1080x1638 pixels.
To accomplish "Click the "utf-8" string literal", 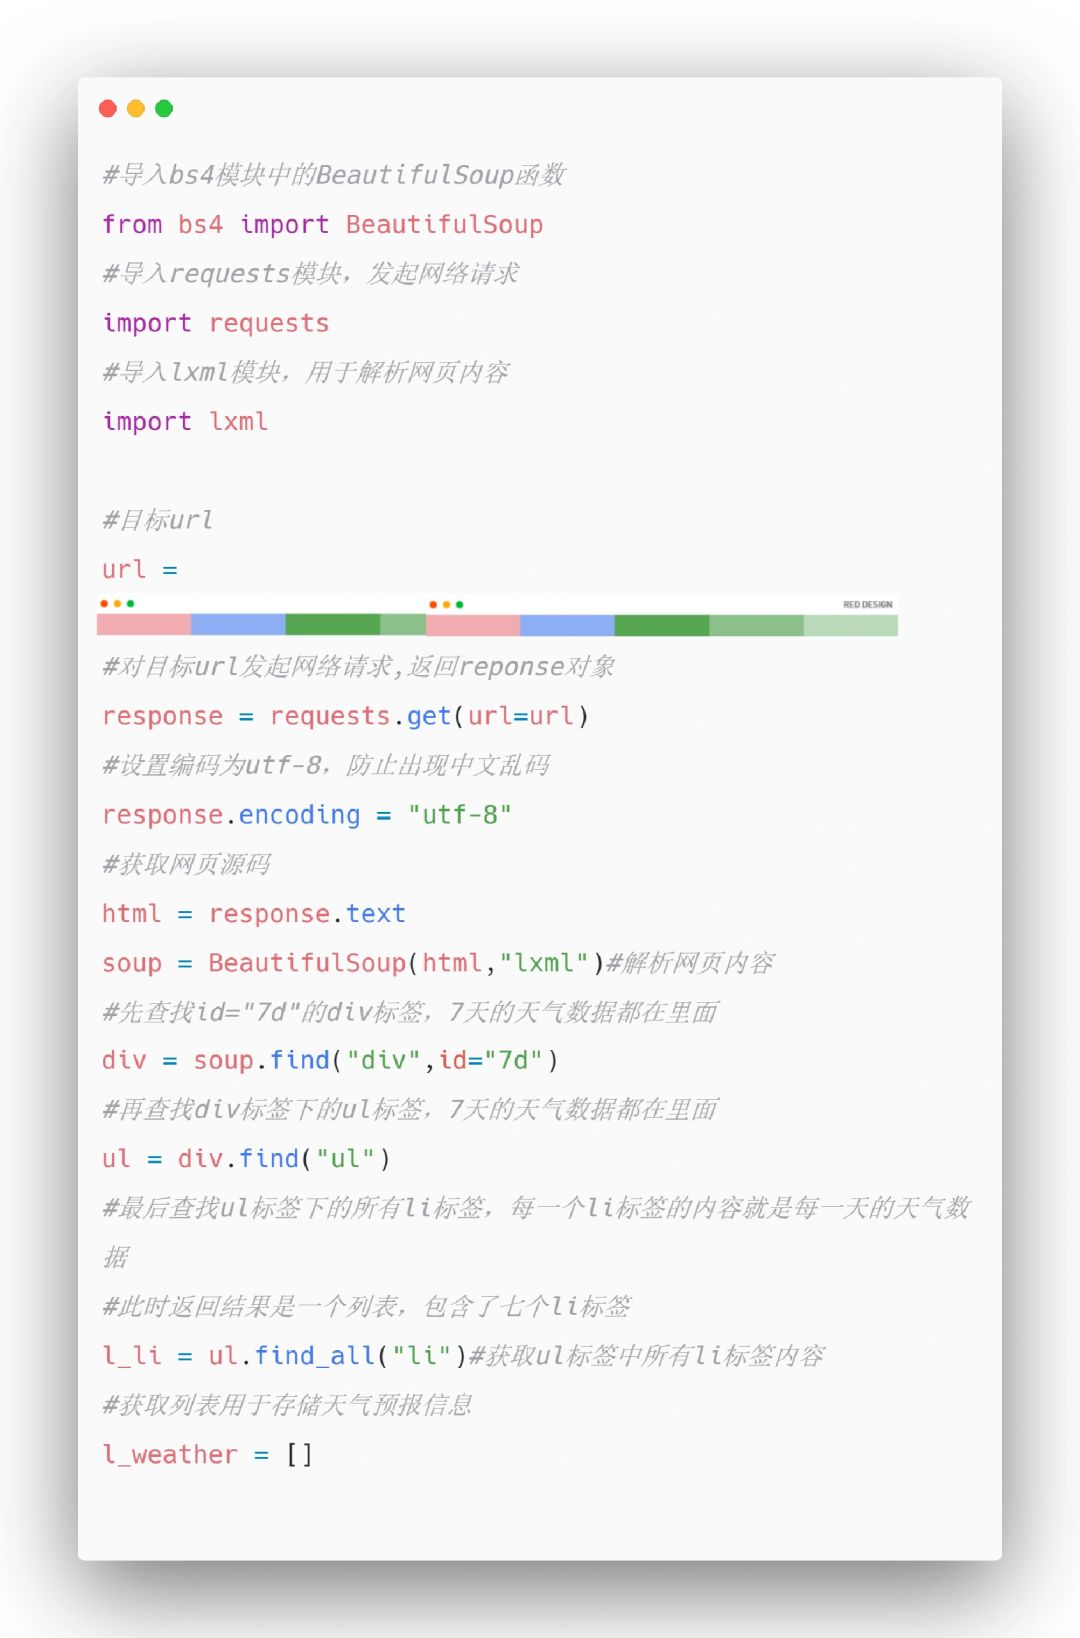I will (x=459, y=815).
